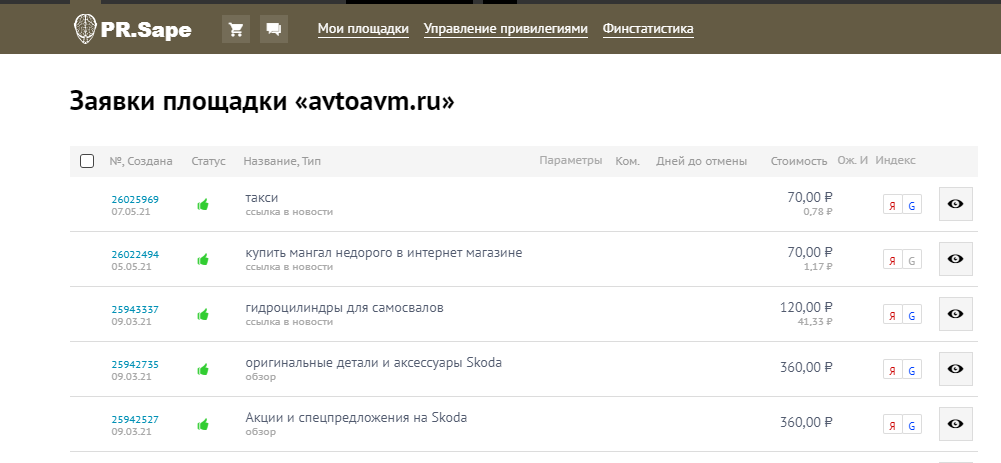The height and width of the screenshot is (463, 1001).
Task: Click Yandex Я icon for оригинальные детали Skoda
Action: coord(892,369)
